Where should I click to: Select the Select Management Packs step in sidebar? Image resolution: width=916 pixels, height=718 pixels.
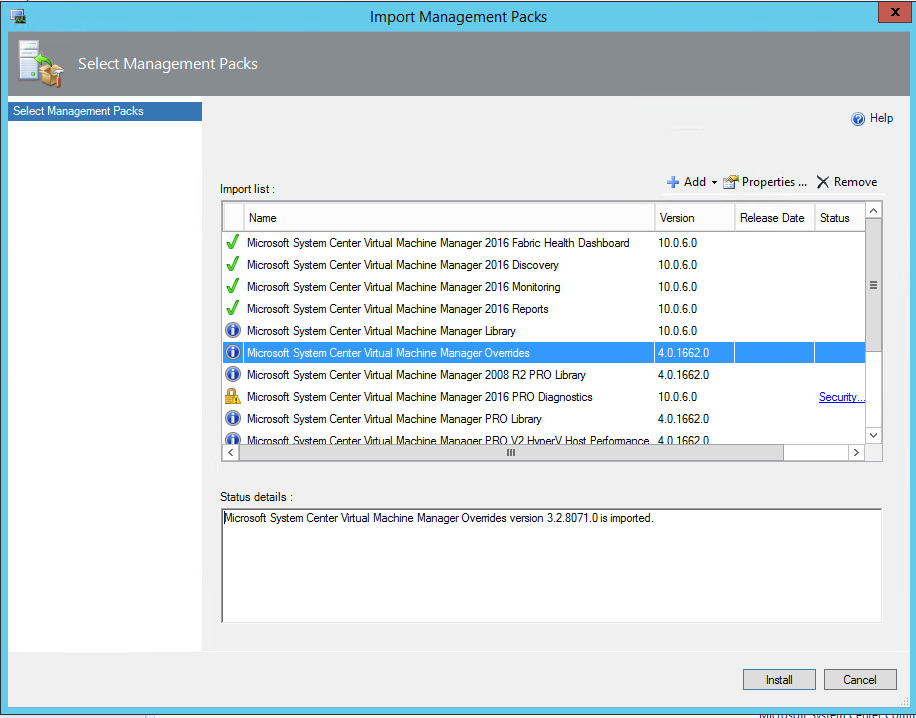pos(104,111)
